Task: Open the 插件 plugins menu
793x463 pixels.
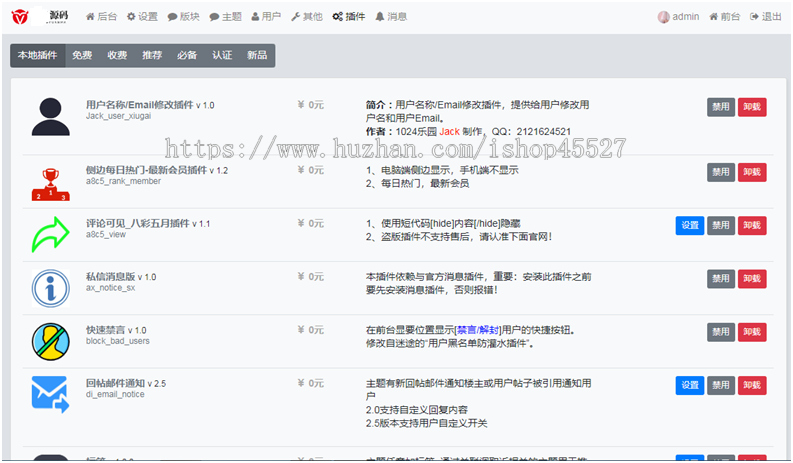Action: click(x=349, y=17)
